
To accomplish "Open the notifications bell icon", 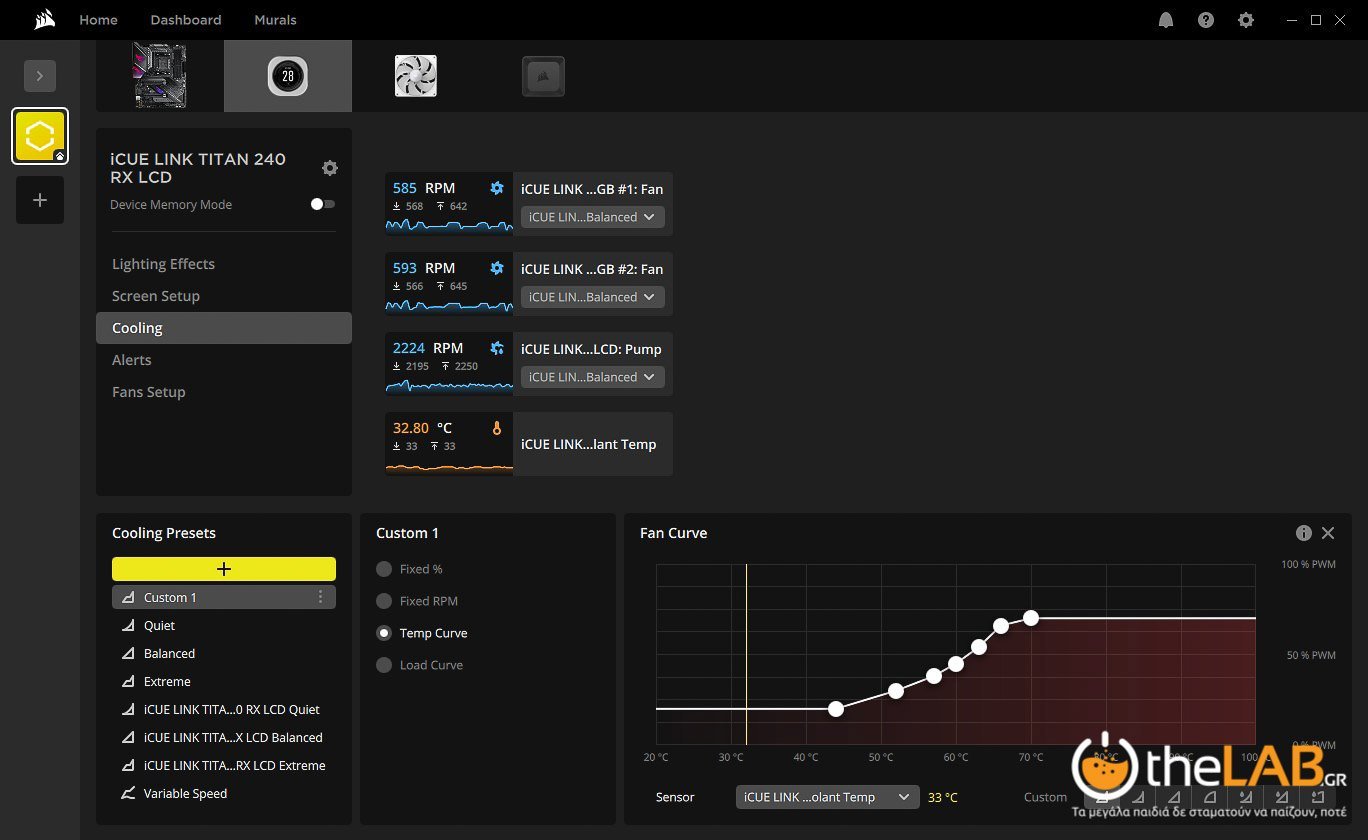I will tap(1166, 20).
